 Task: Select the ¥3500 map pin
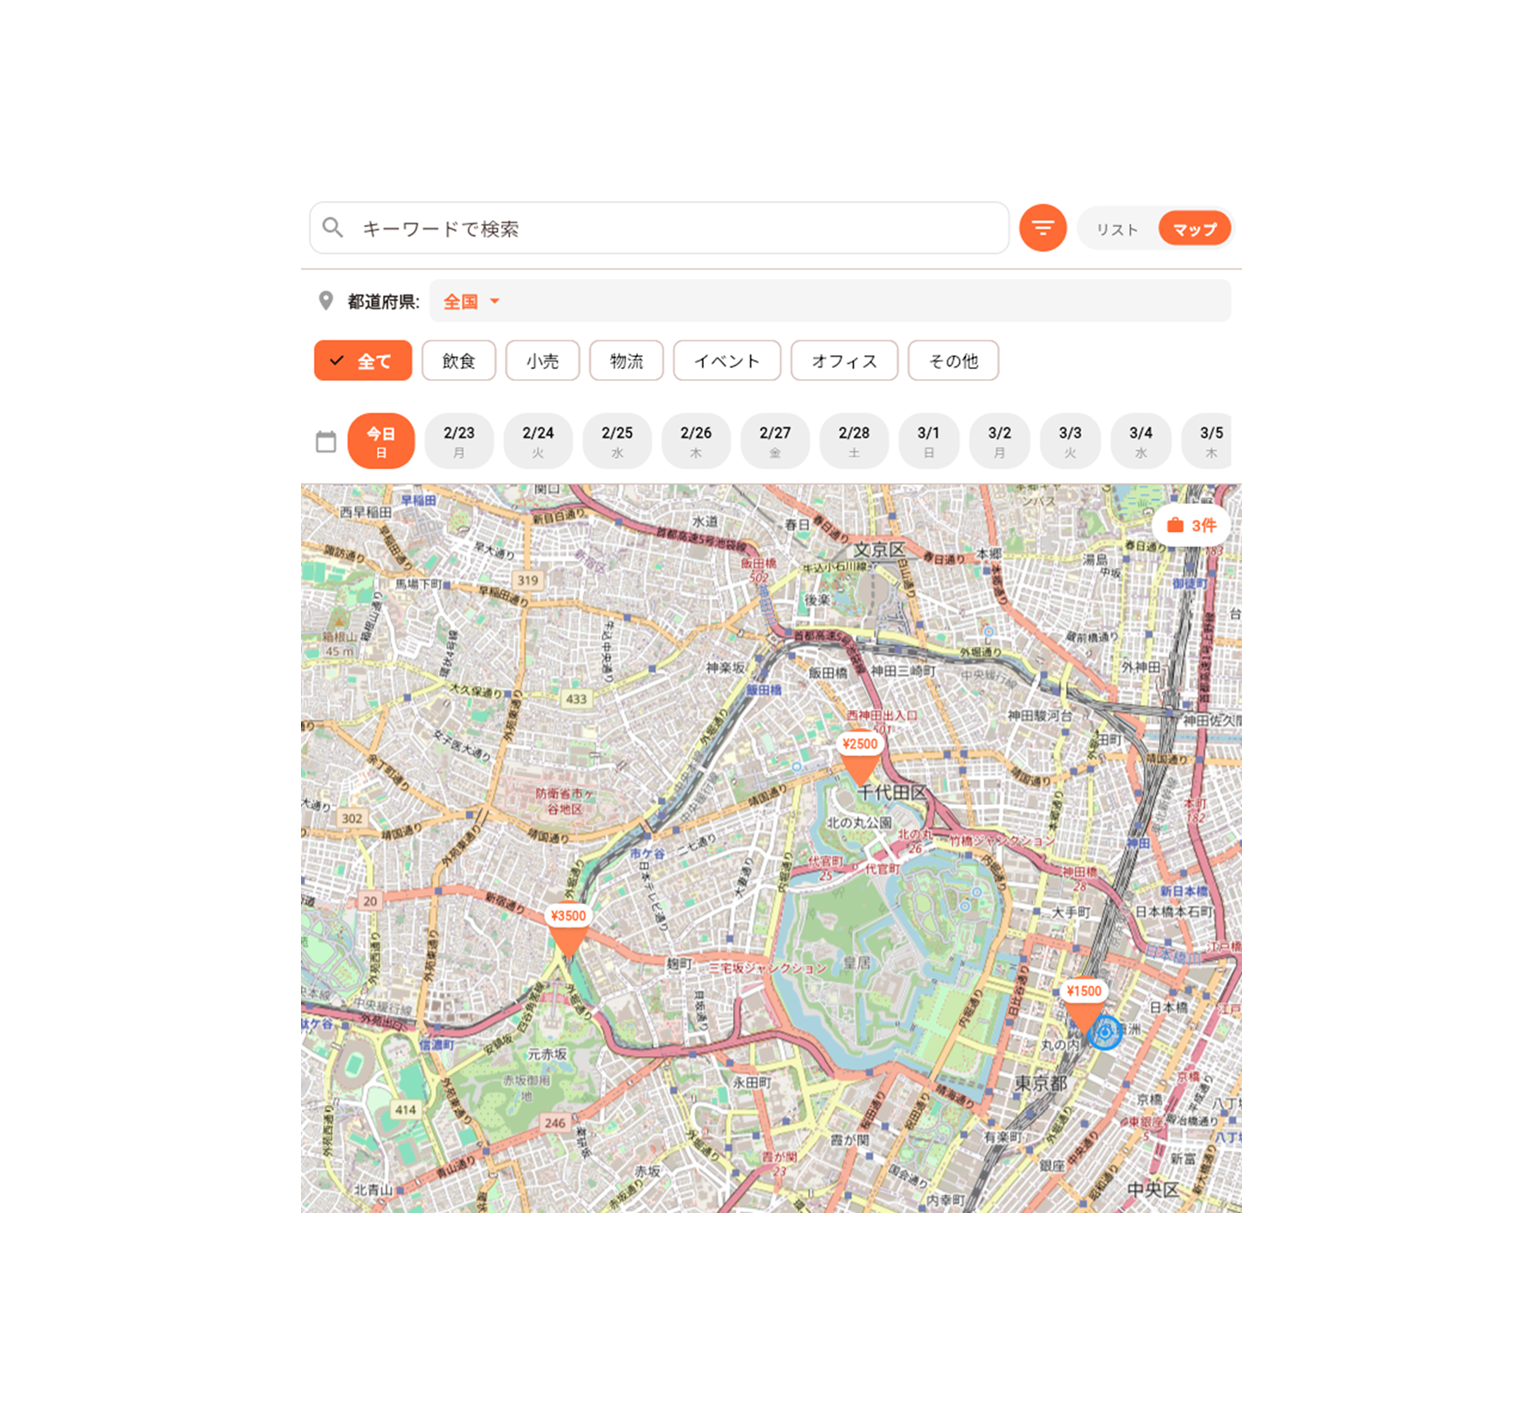pos(567,930)
